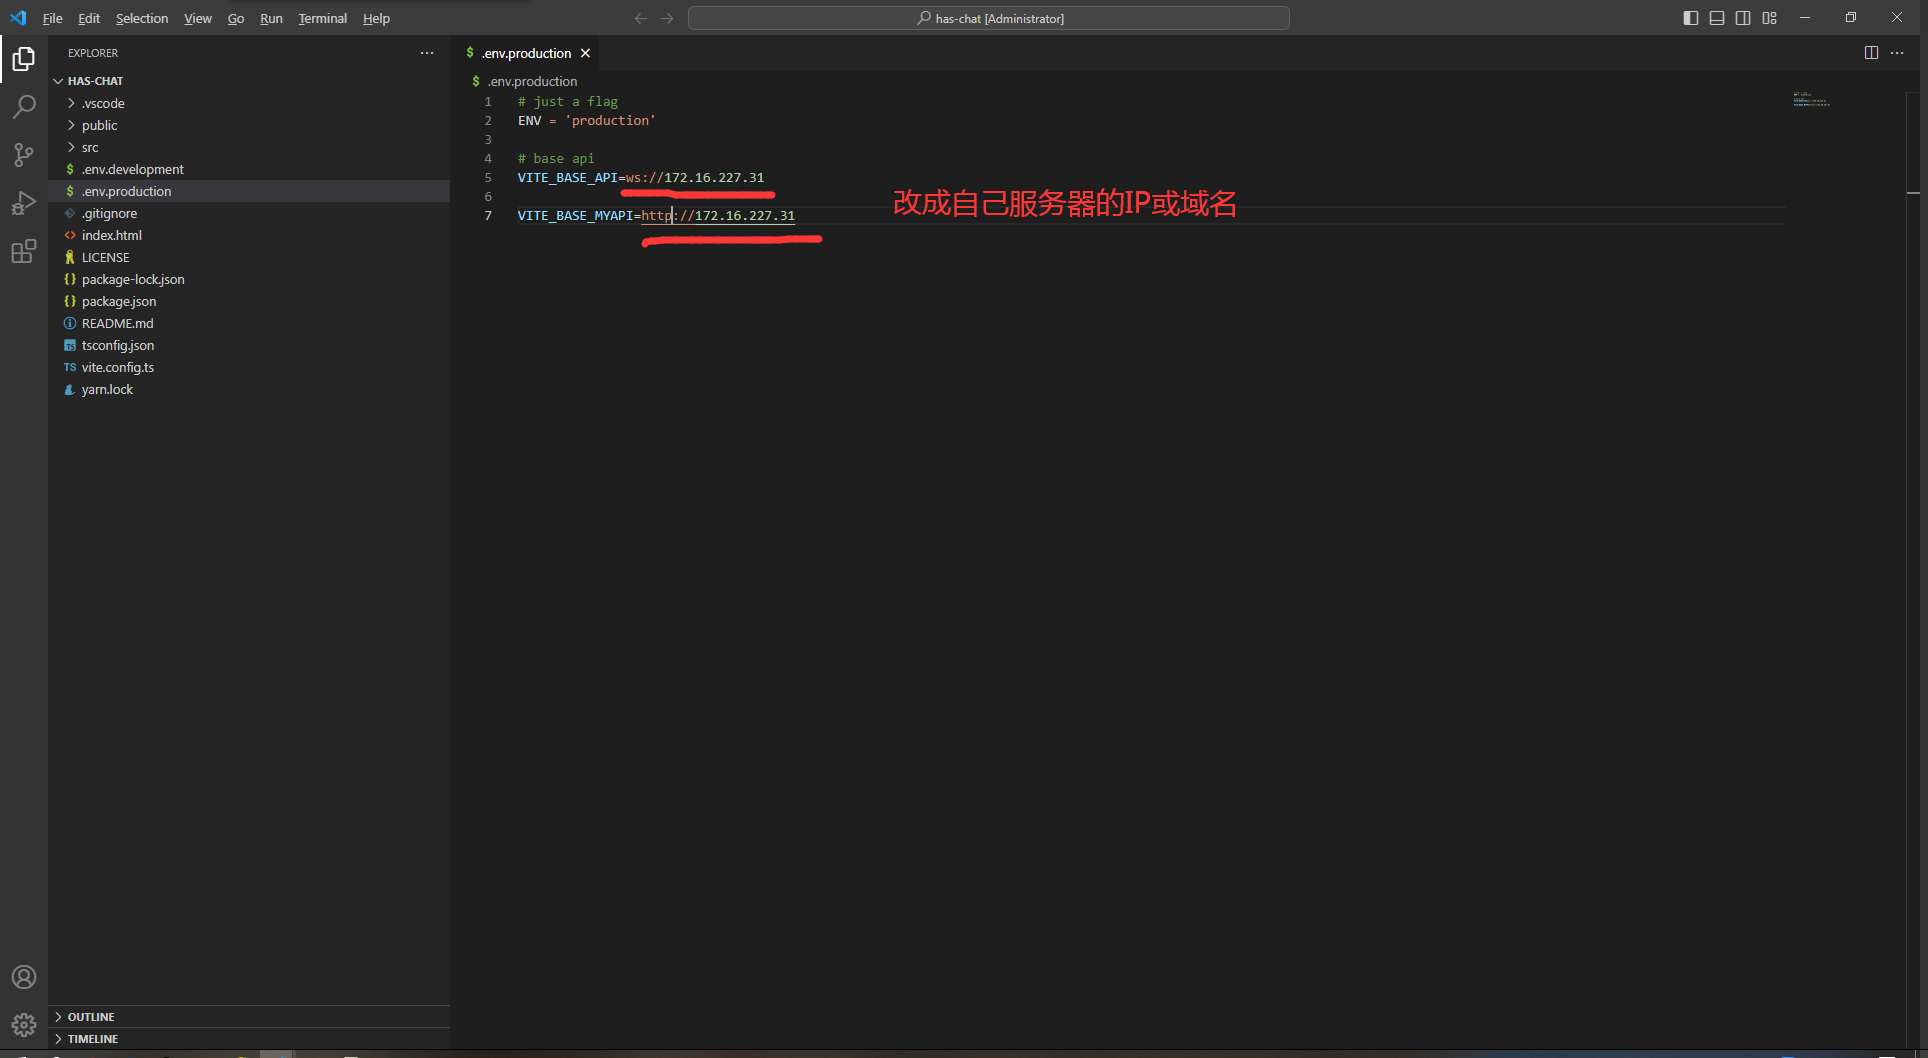Open the Customize Layout icon
Viewport: 1928px width, 1058px height.
pos(1770,18)
